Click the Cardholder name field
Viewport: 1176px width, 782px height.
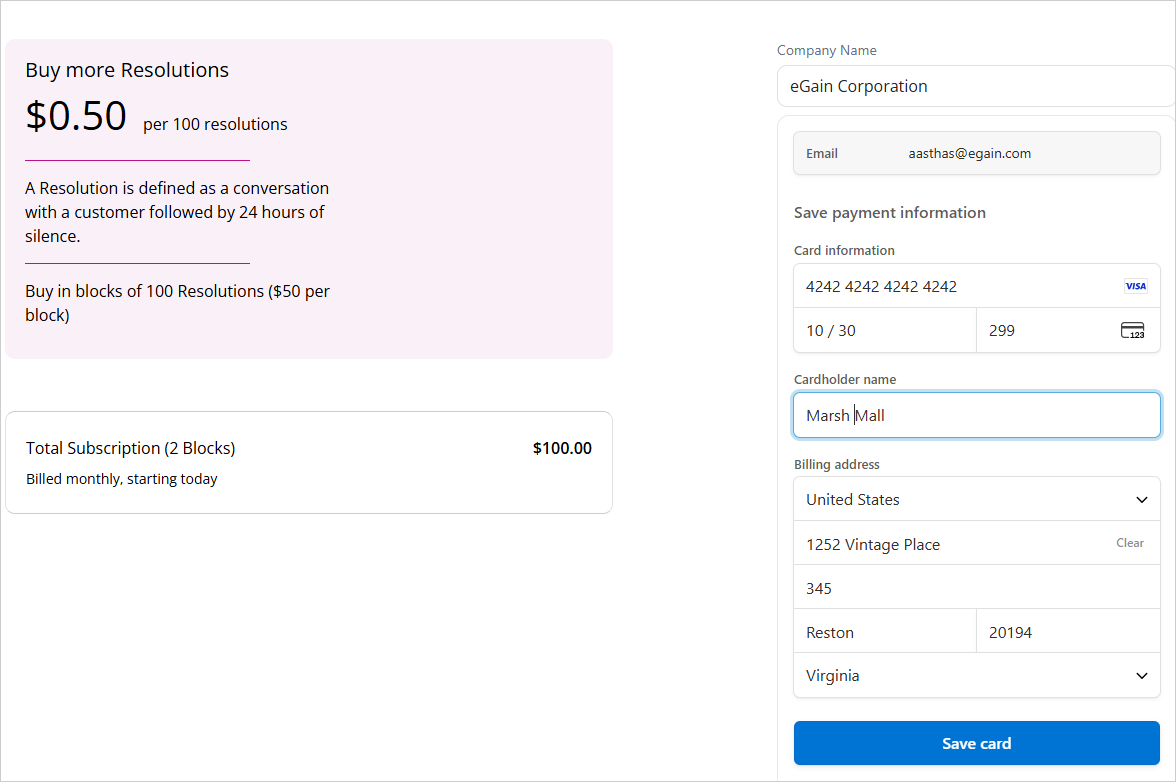click(976, 415)
